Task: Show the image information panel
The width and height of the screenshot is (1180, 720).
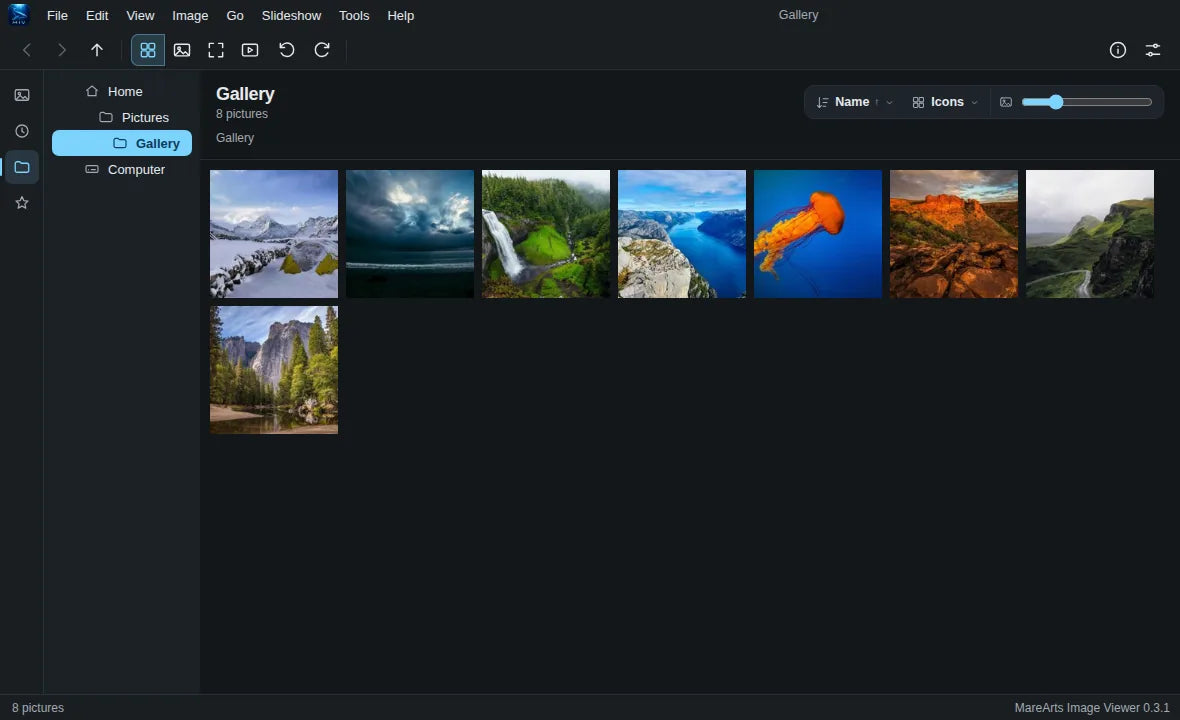Action: [1118, 50]
